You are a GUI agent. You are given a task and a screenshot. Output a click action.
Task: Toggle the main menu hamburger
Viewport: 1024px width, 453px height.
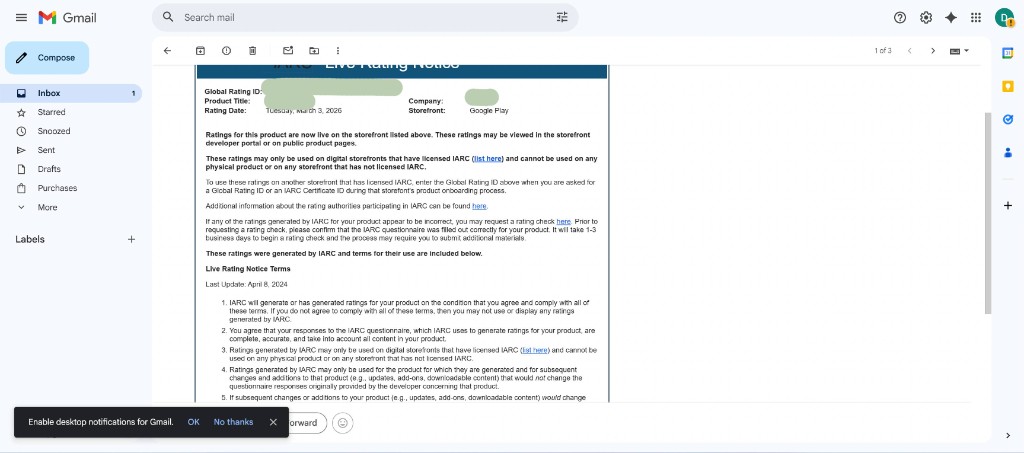click(x=21, y=17)
